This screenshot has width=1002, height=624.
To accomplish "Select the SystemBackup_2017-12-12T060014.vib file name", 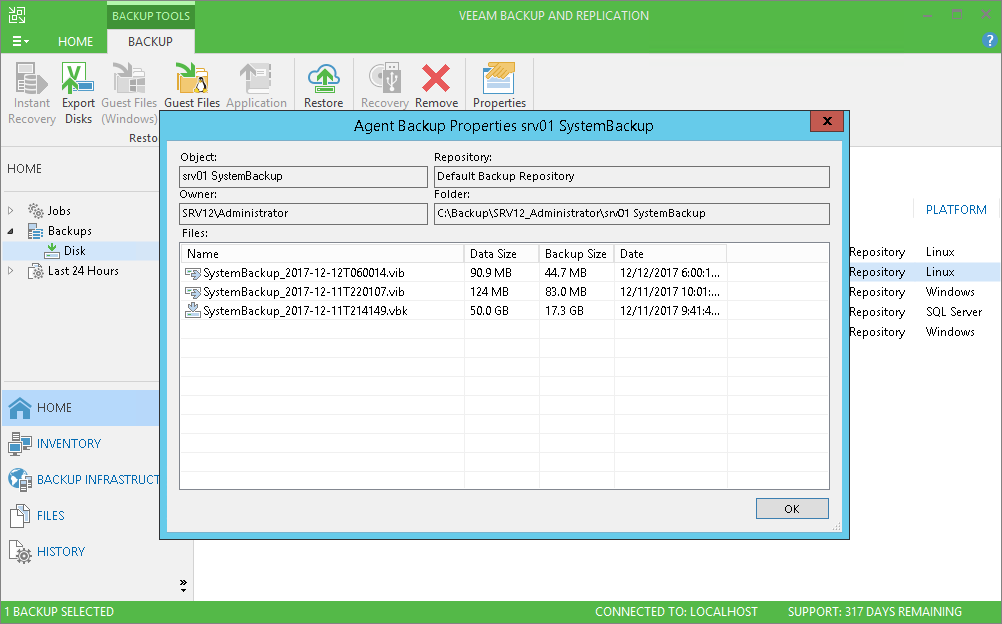I will (304, 273).
